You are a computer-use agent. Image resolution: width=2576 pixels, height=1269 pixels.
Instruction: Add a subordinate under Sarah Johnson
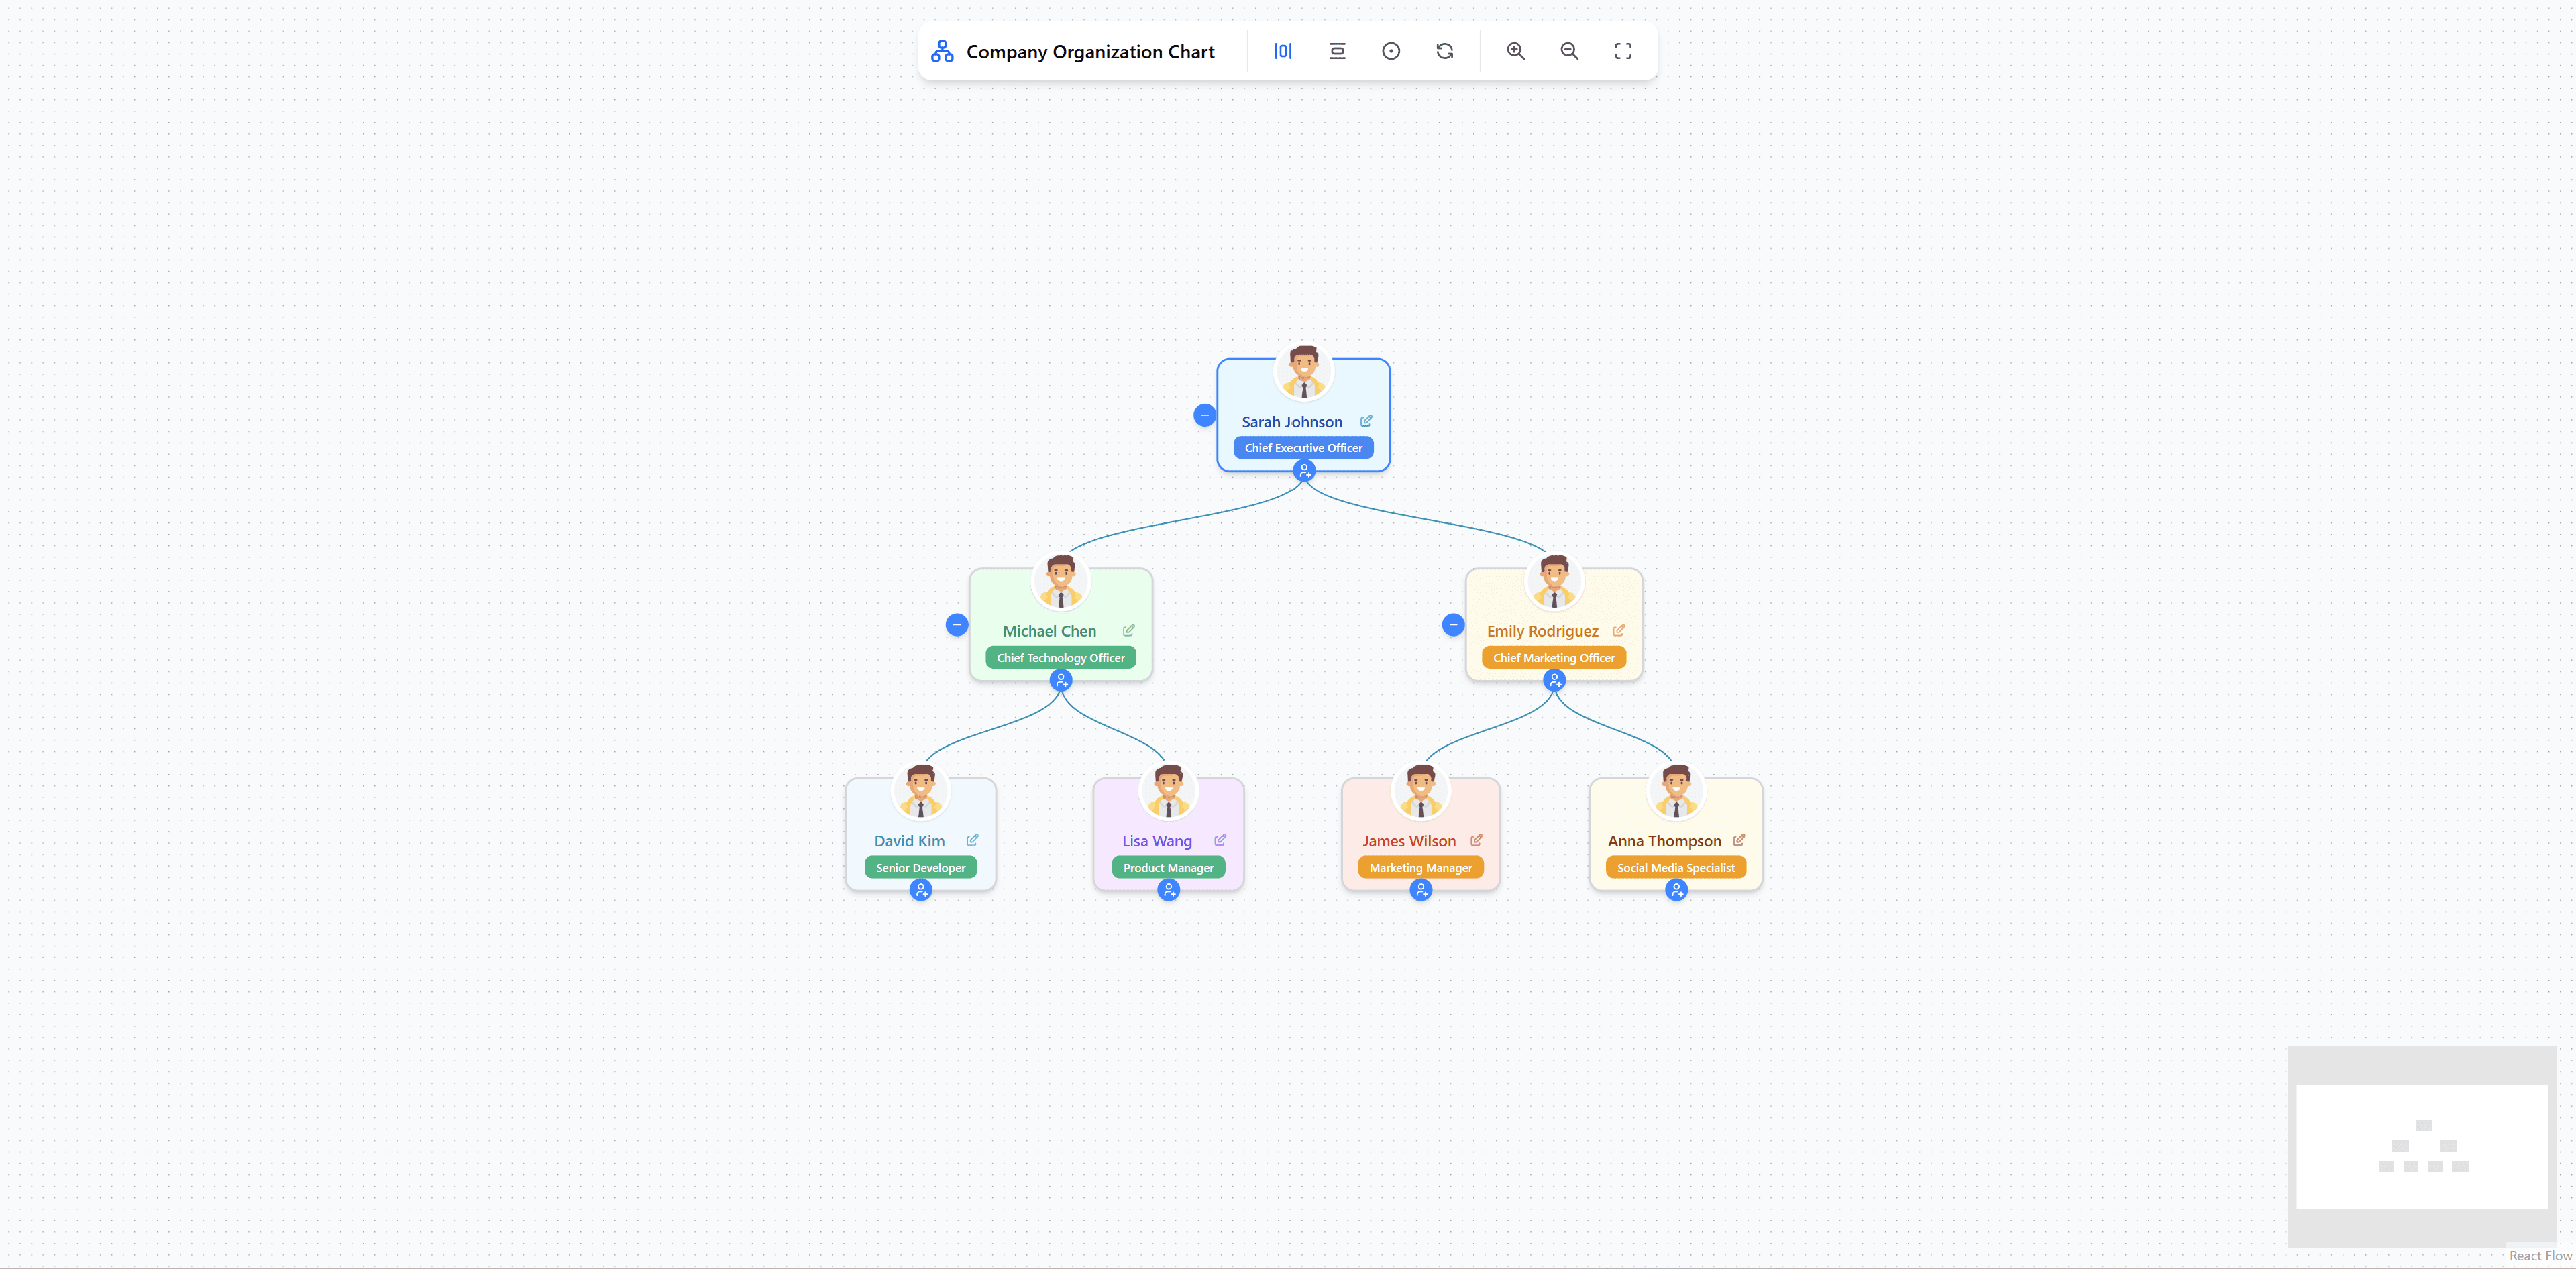(x=1304, y=471)
